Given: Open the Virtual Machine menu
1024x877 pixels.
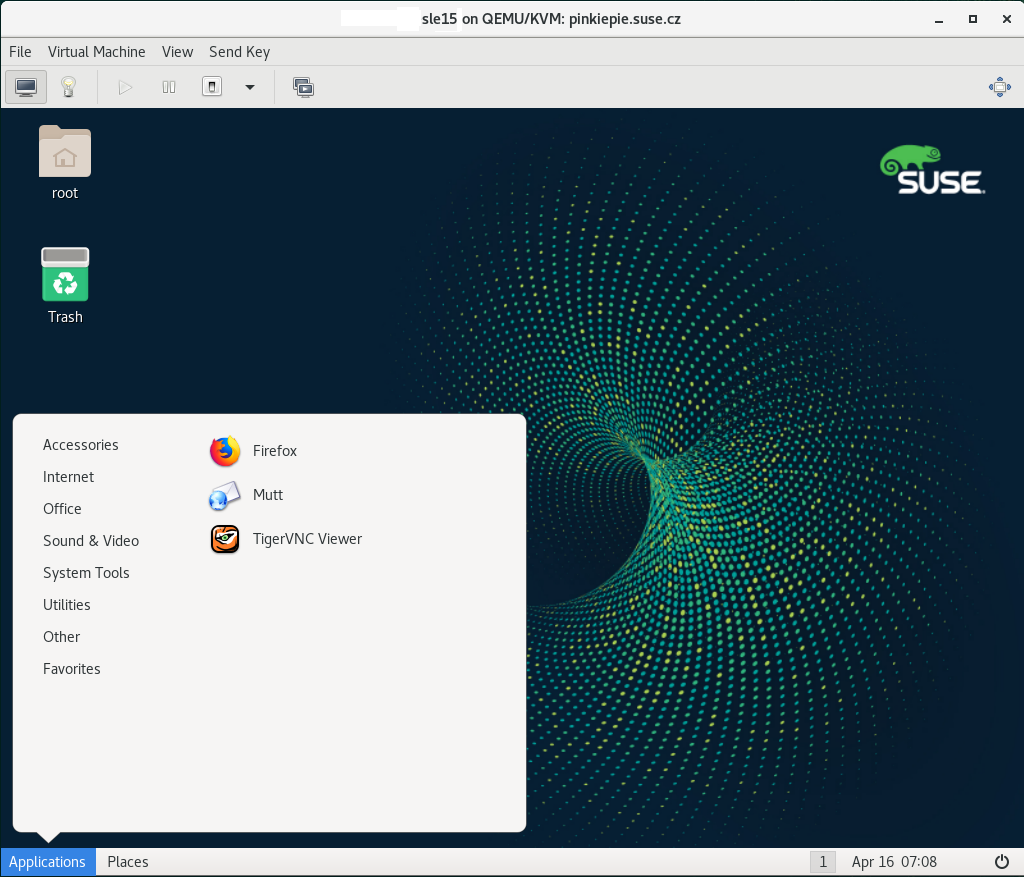Looking at the screenshot, I should [96, 52].
